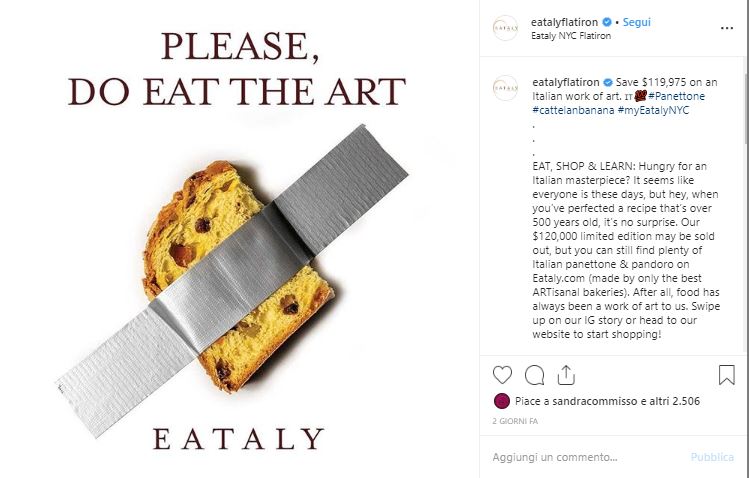Click the liker's round profile picture
The height and width of the screenshot is (478, 749).
pyautogui.click(x=502, y=401)
